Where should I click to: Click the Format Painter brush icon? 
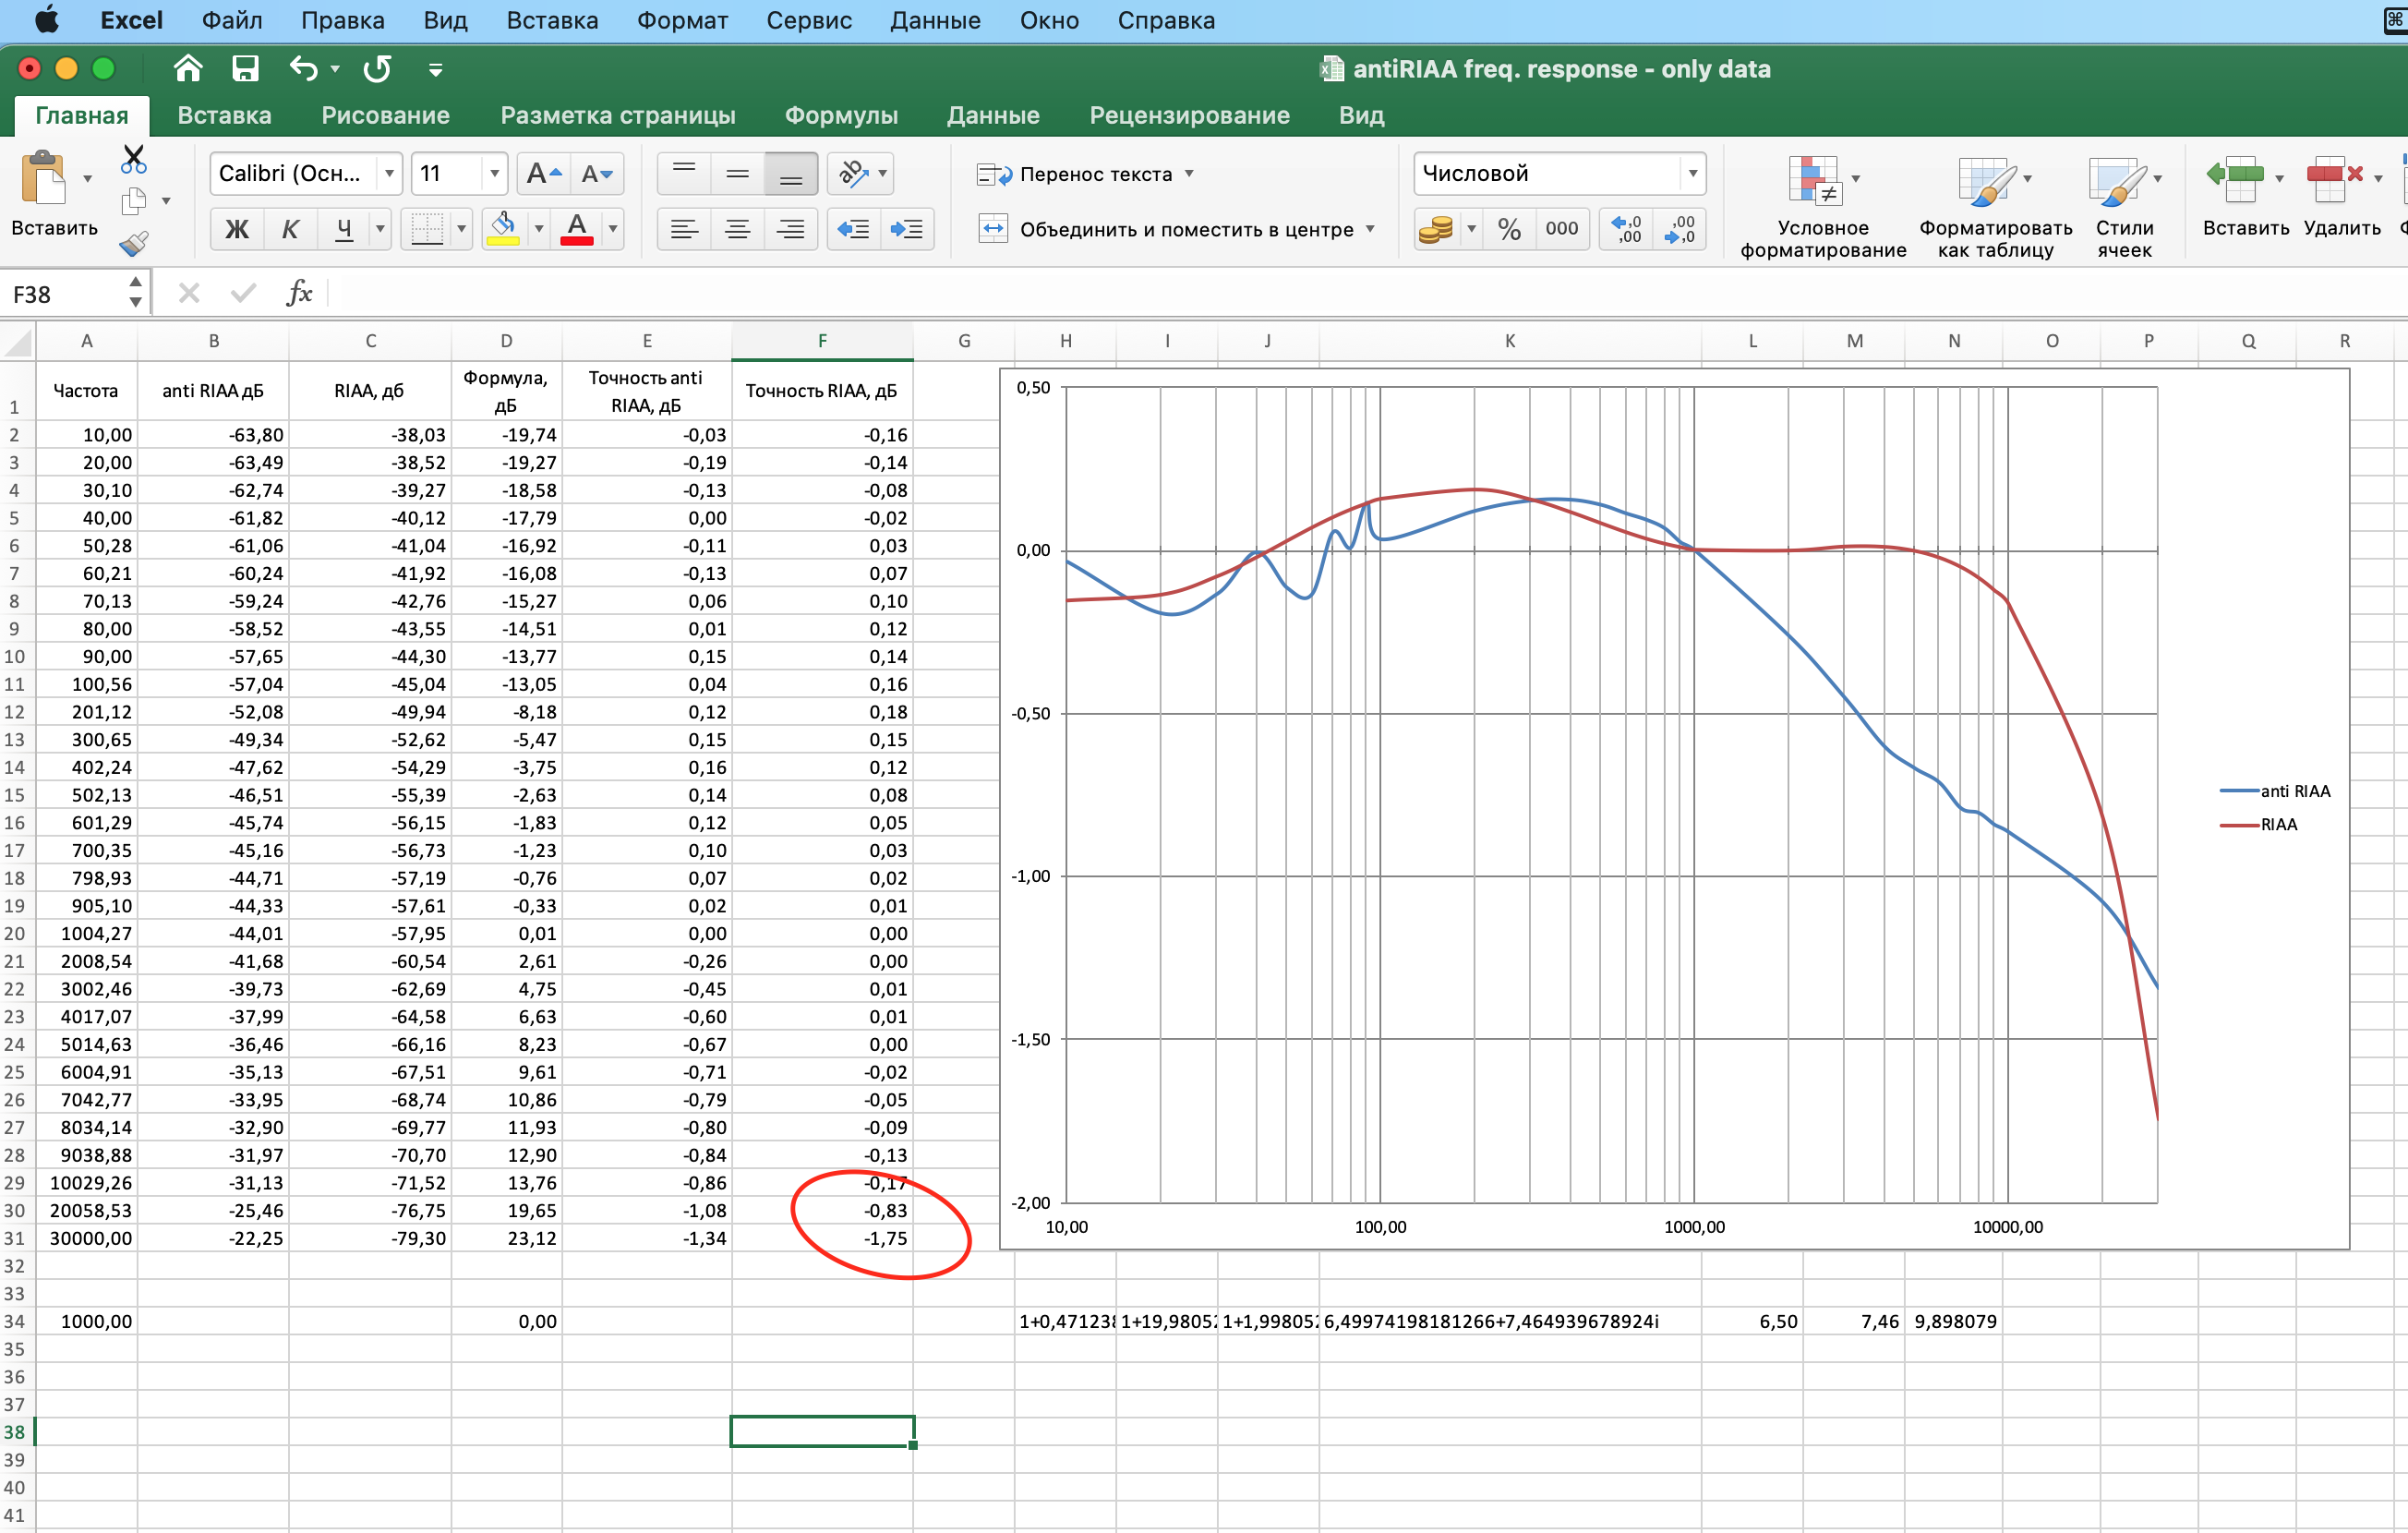(x=133, y=243)
